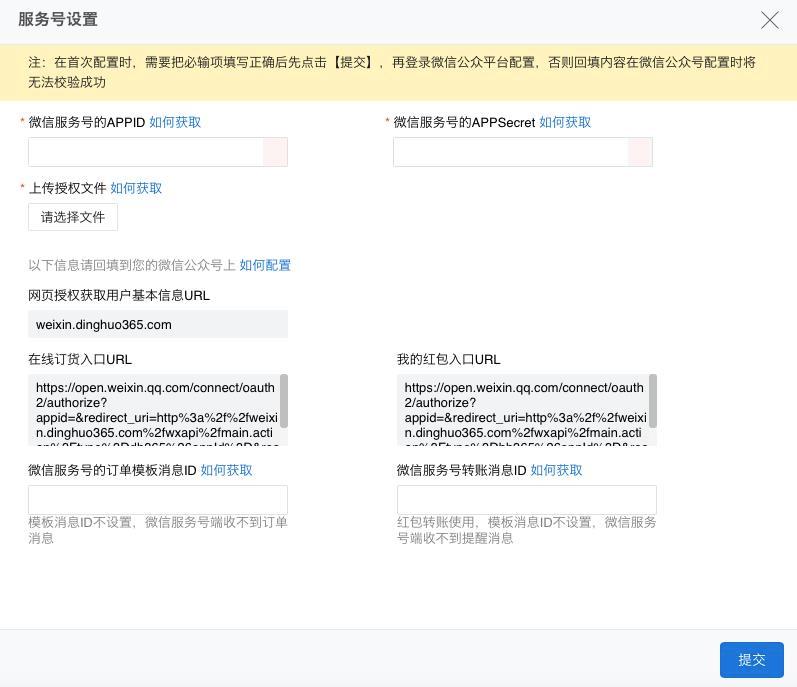Click scrollbar of 在线订货入口URL box

[x=284, y=401]
